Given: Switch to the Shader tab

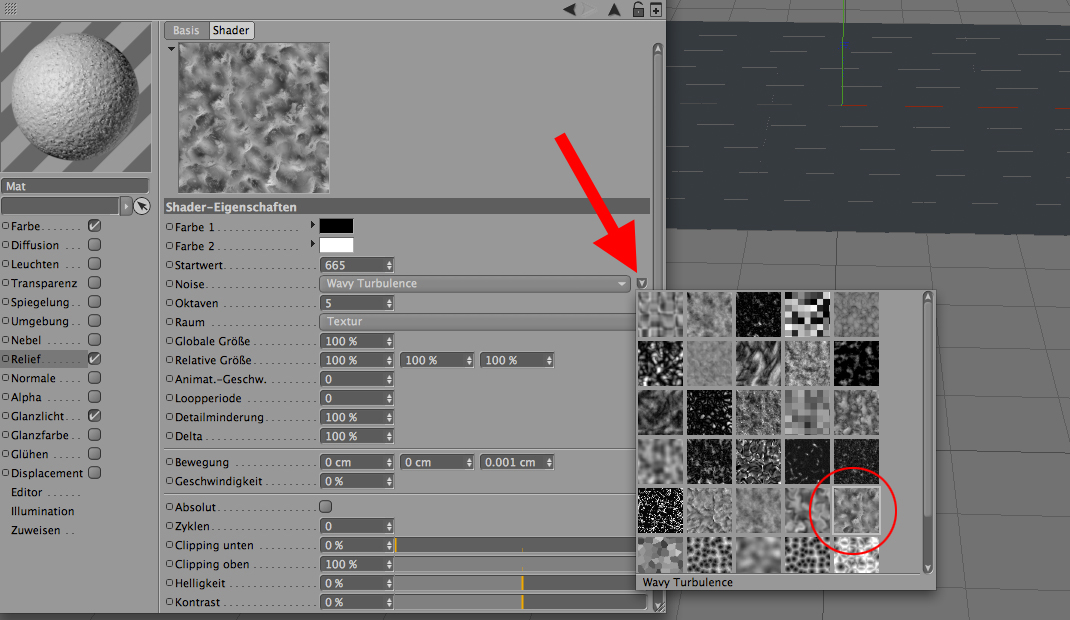Looking at the screenshot, I should click(x=231, y=31).
